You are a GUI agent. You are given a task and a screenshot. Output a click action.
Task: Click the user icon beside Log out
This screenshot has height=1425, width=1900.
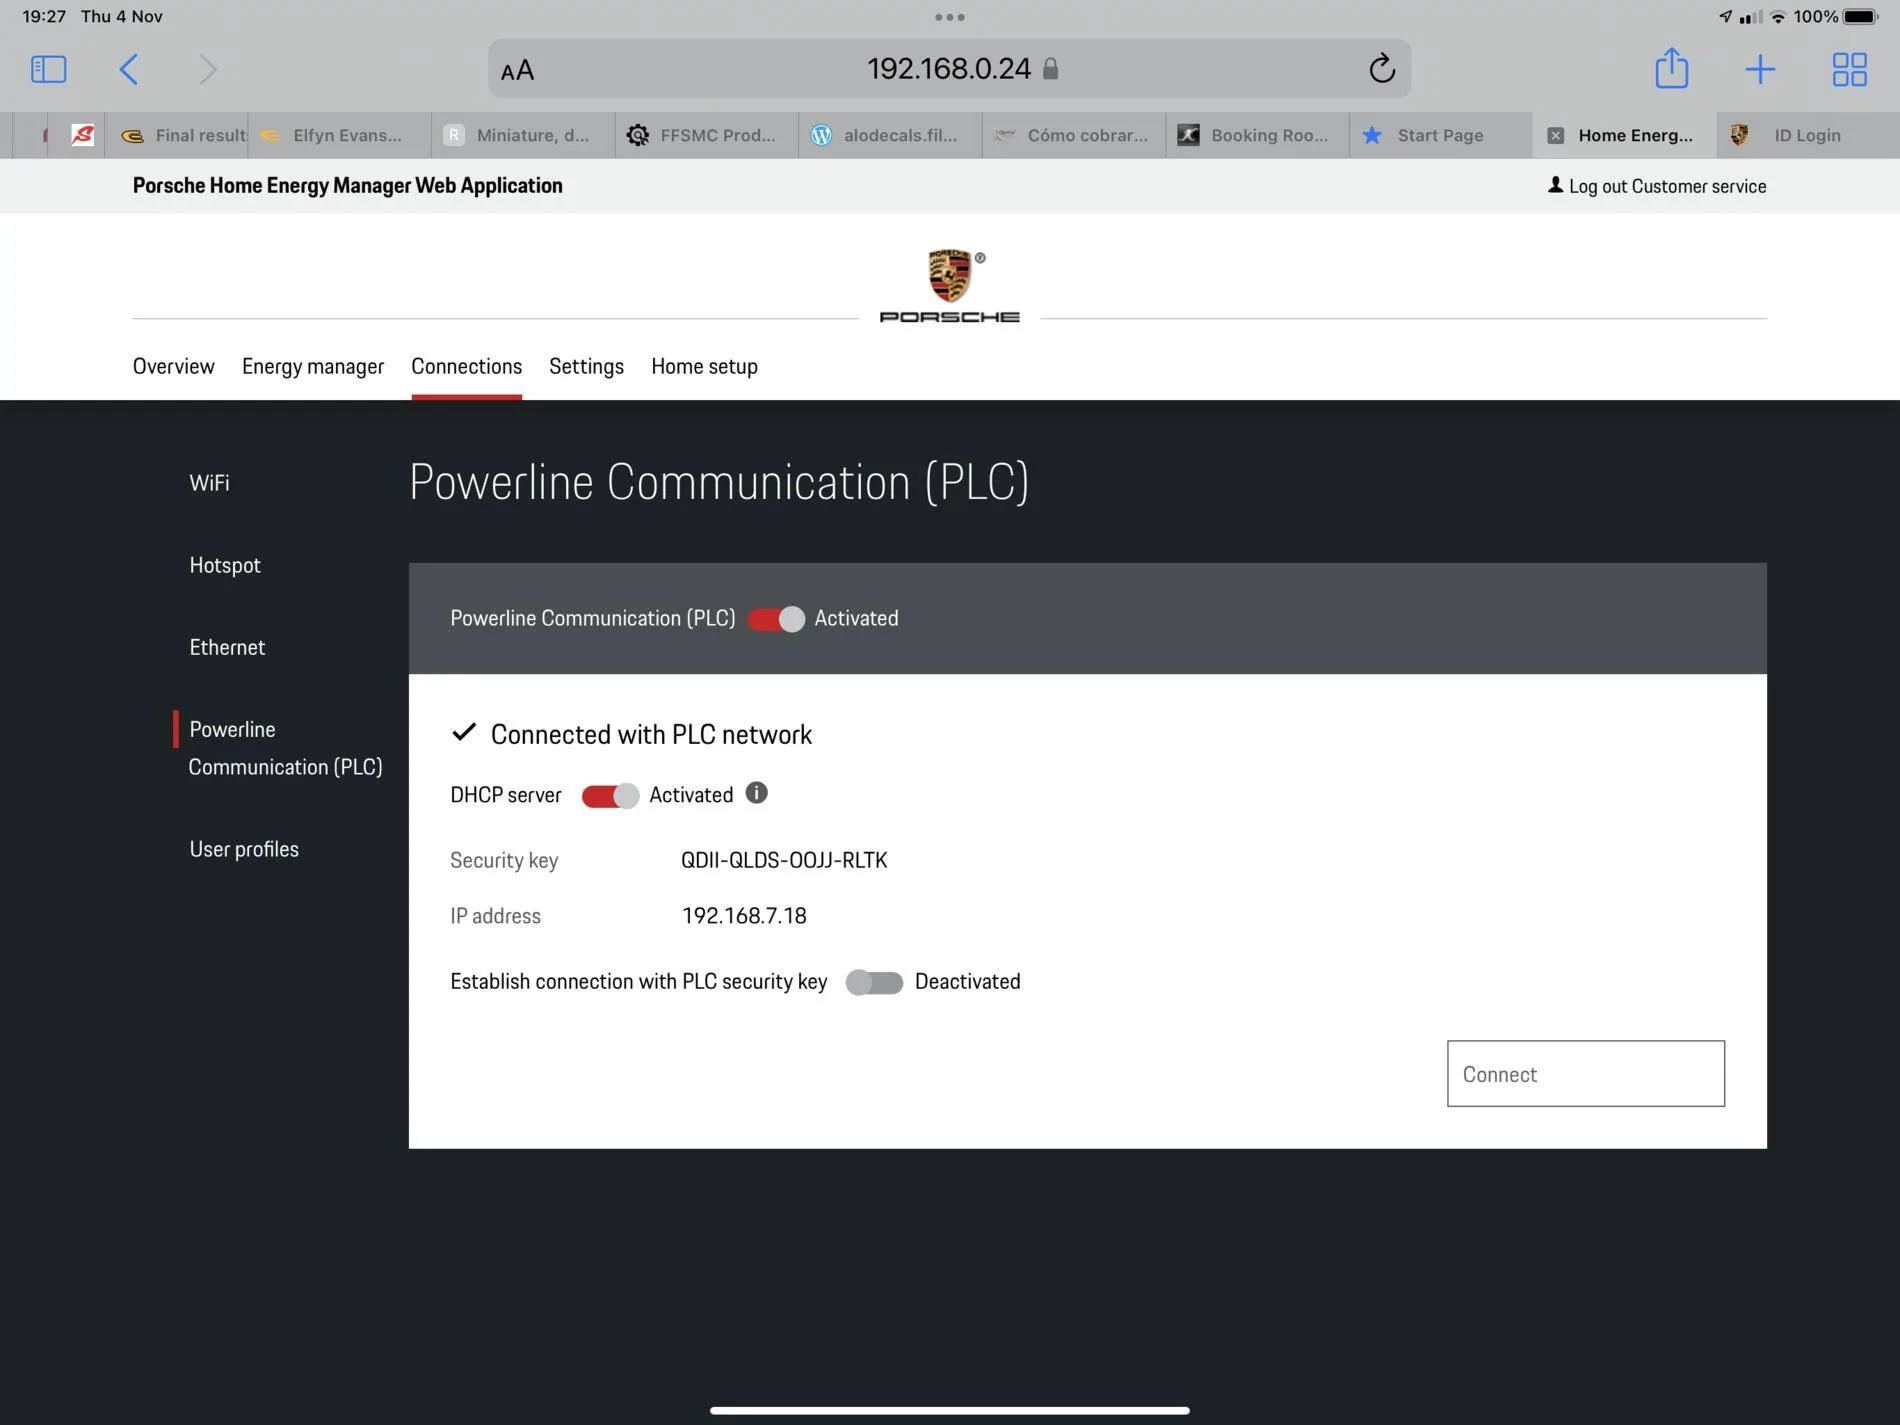[1555, 185]
